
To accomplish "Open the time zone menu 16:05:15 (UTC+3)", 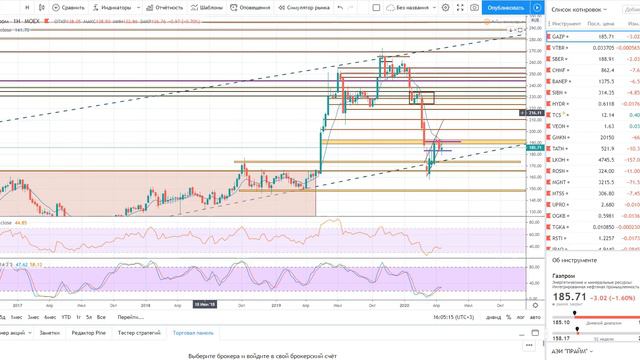I will coord(453,317).
